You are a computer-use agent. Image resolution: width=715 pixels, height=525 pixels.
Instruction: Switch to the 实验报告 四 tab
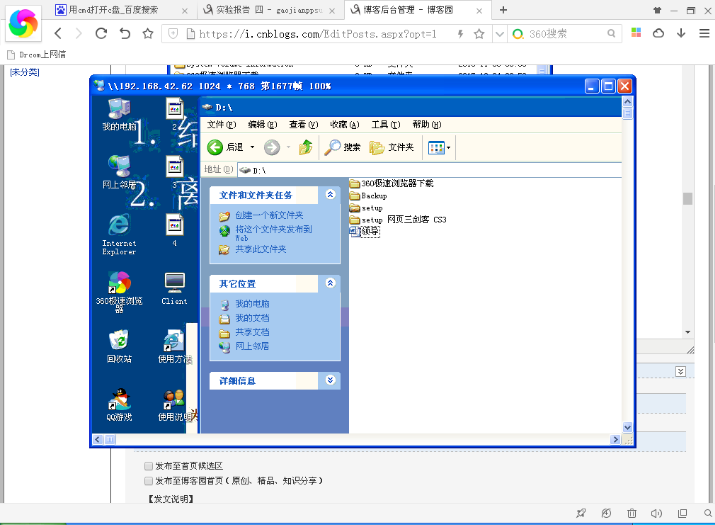click(x=269, y=10)
